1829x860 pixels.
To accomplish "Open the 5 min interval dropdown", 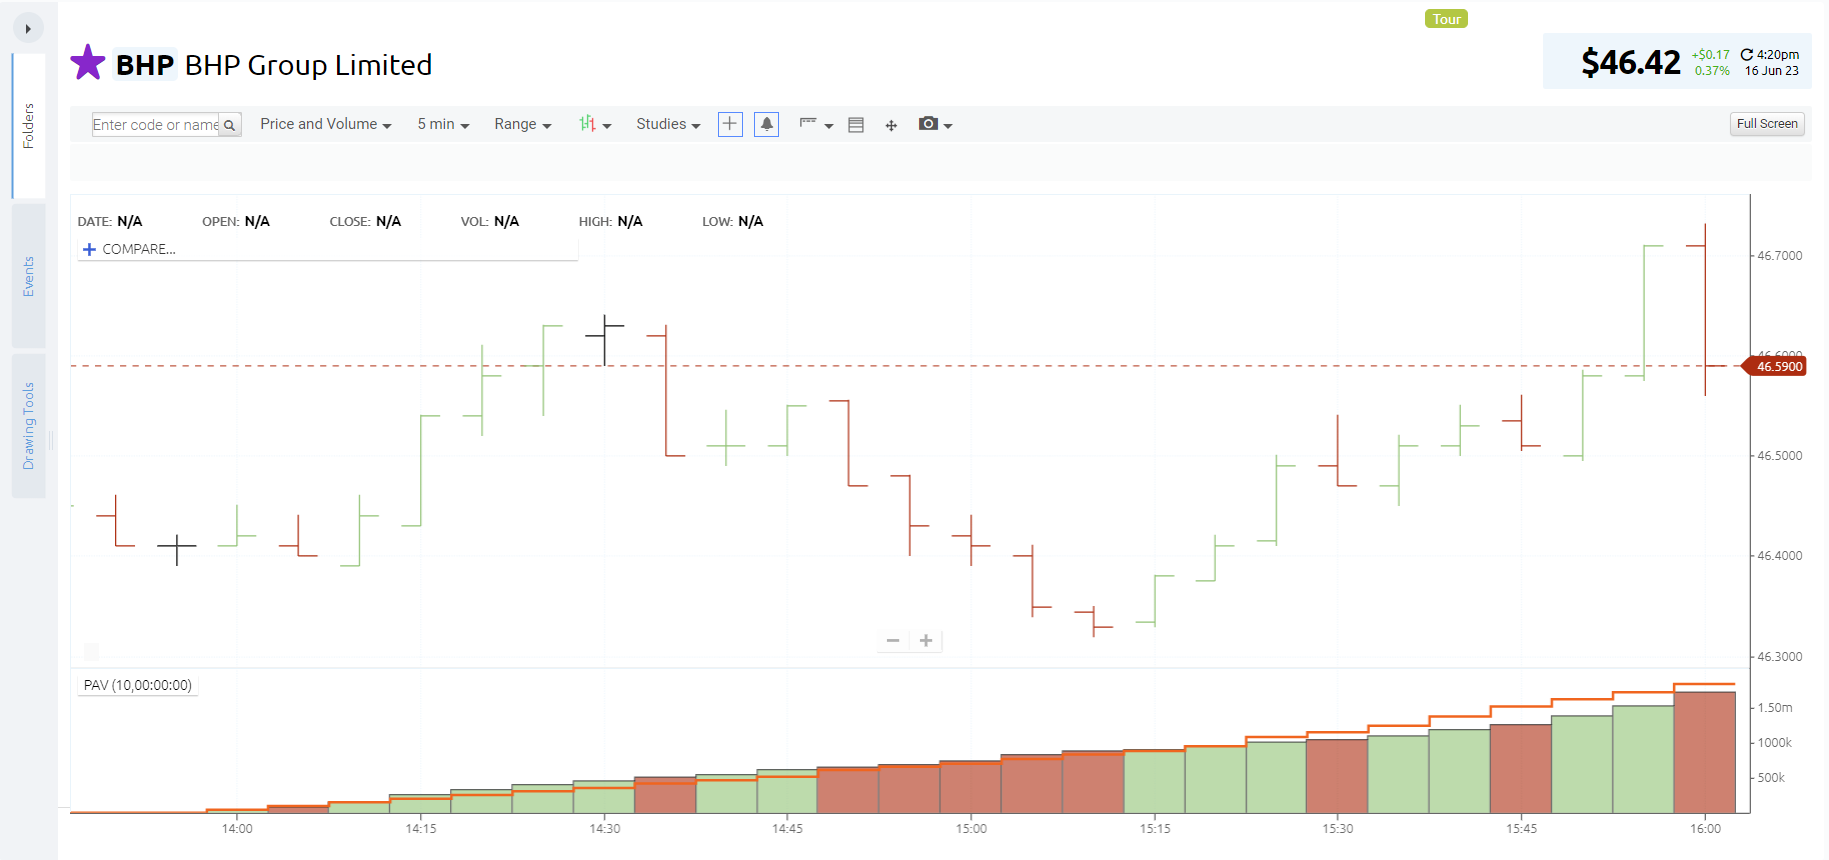I will click(x=443, y=124).
